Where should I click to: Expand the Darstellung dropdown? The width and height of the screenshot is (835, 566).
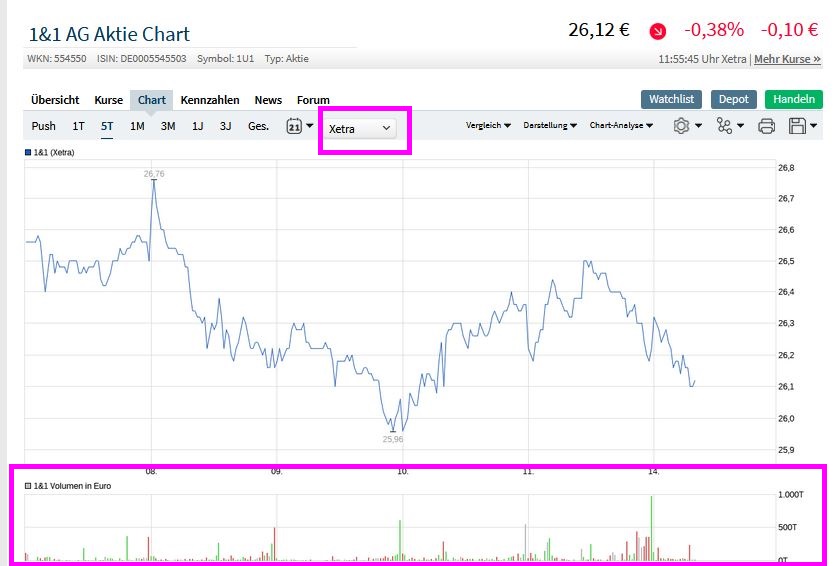coord(550,125)
